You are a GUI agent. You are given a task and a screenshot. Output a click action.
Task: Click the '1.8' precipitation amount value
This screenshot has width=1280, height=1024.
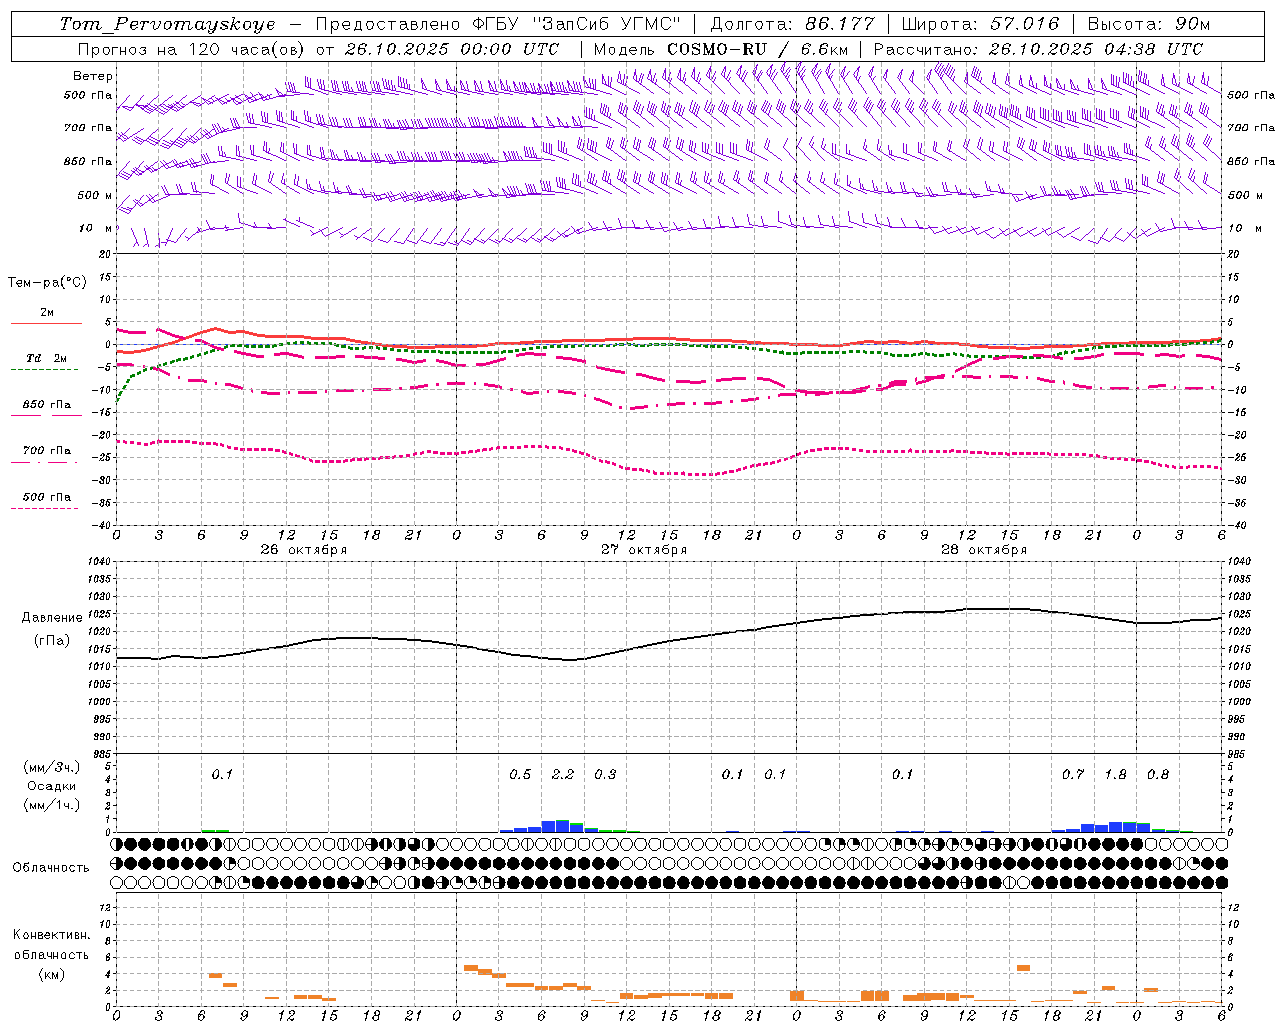coord(1115,774)
